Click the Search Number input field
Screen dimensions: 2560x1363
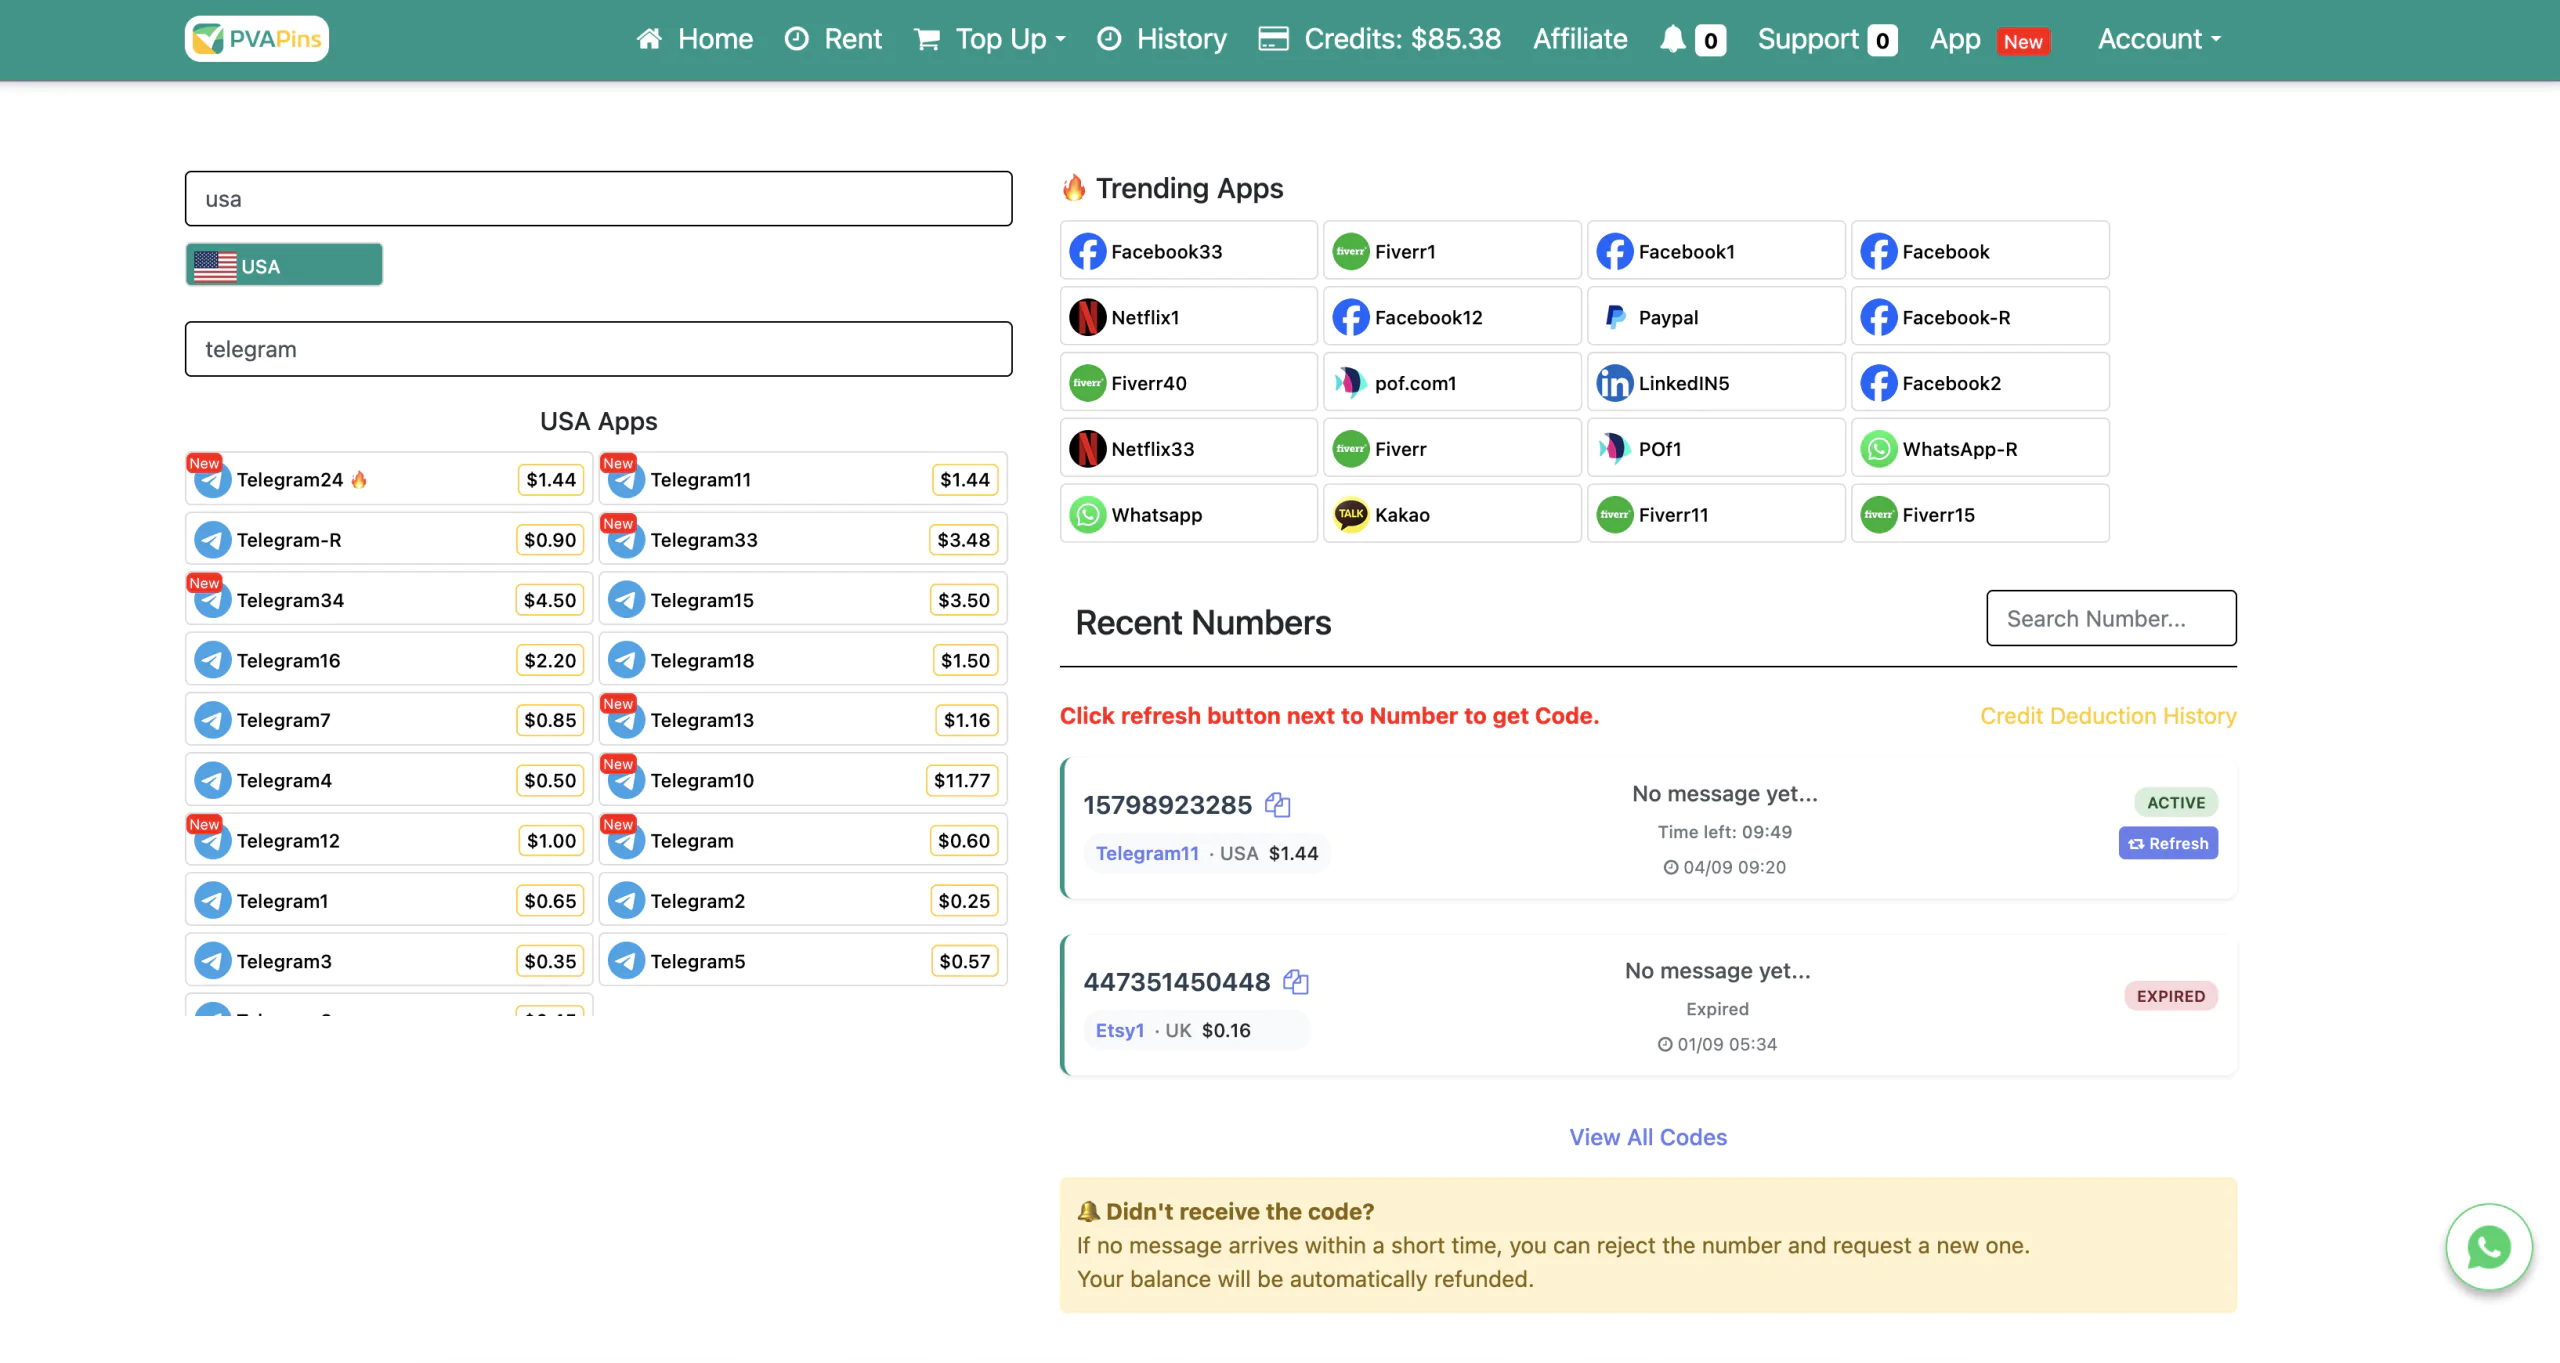coord(2111,618)
